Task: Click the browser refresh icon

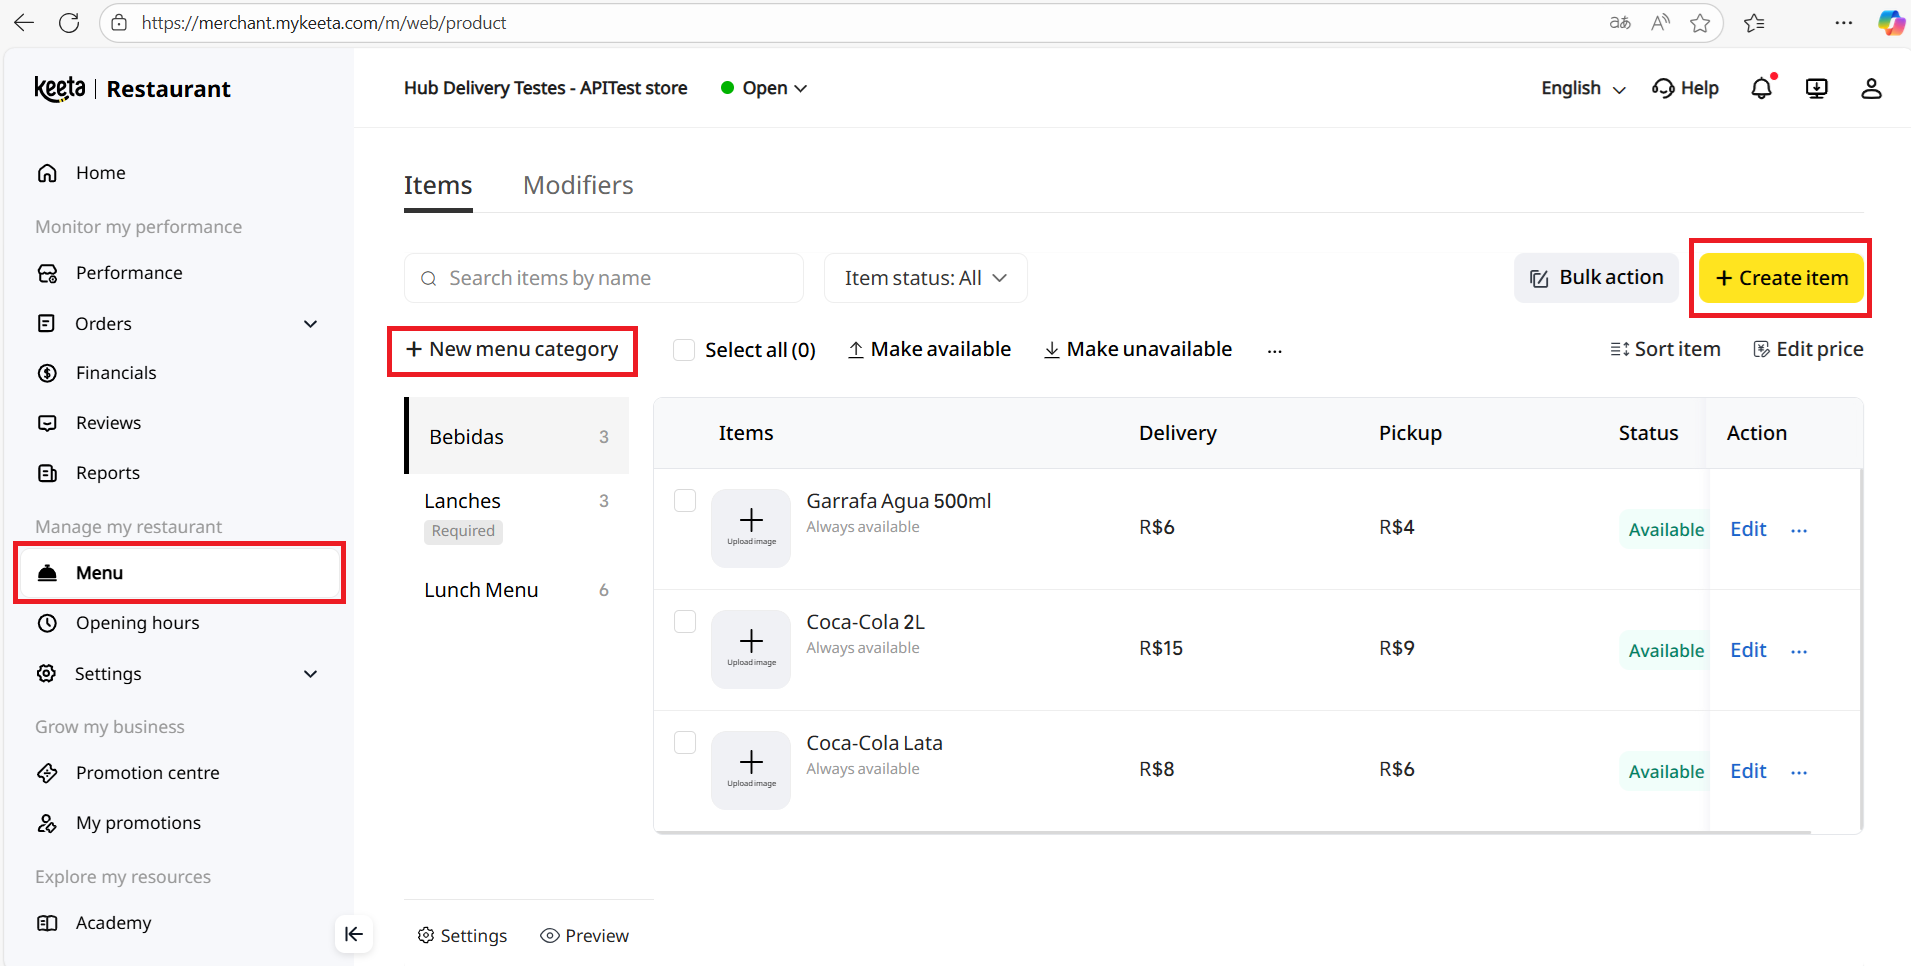Action: pos(69,23)
